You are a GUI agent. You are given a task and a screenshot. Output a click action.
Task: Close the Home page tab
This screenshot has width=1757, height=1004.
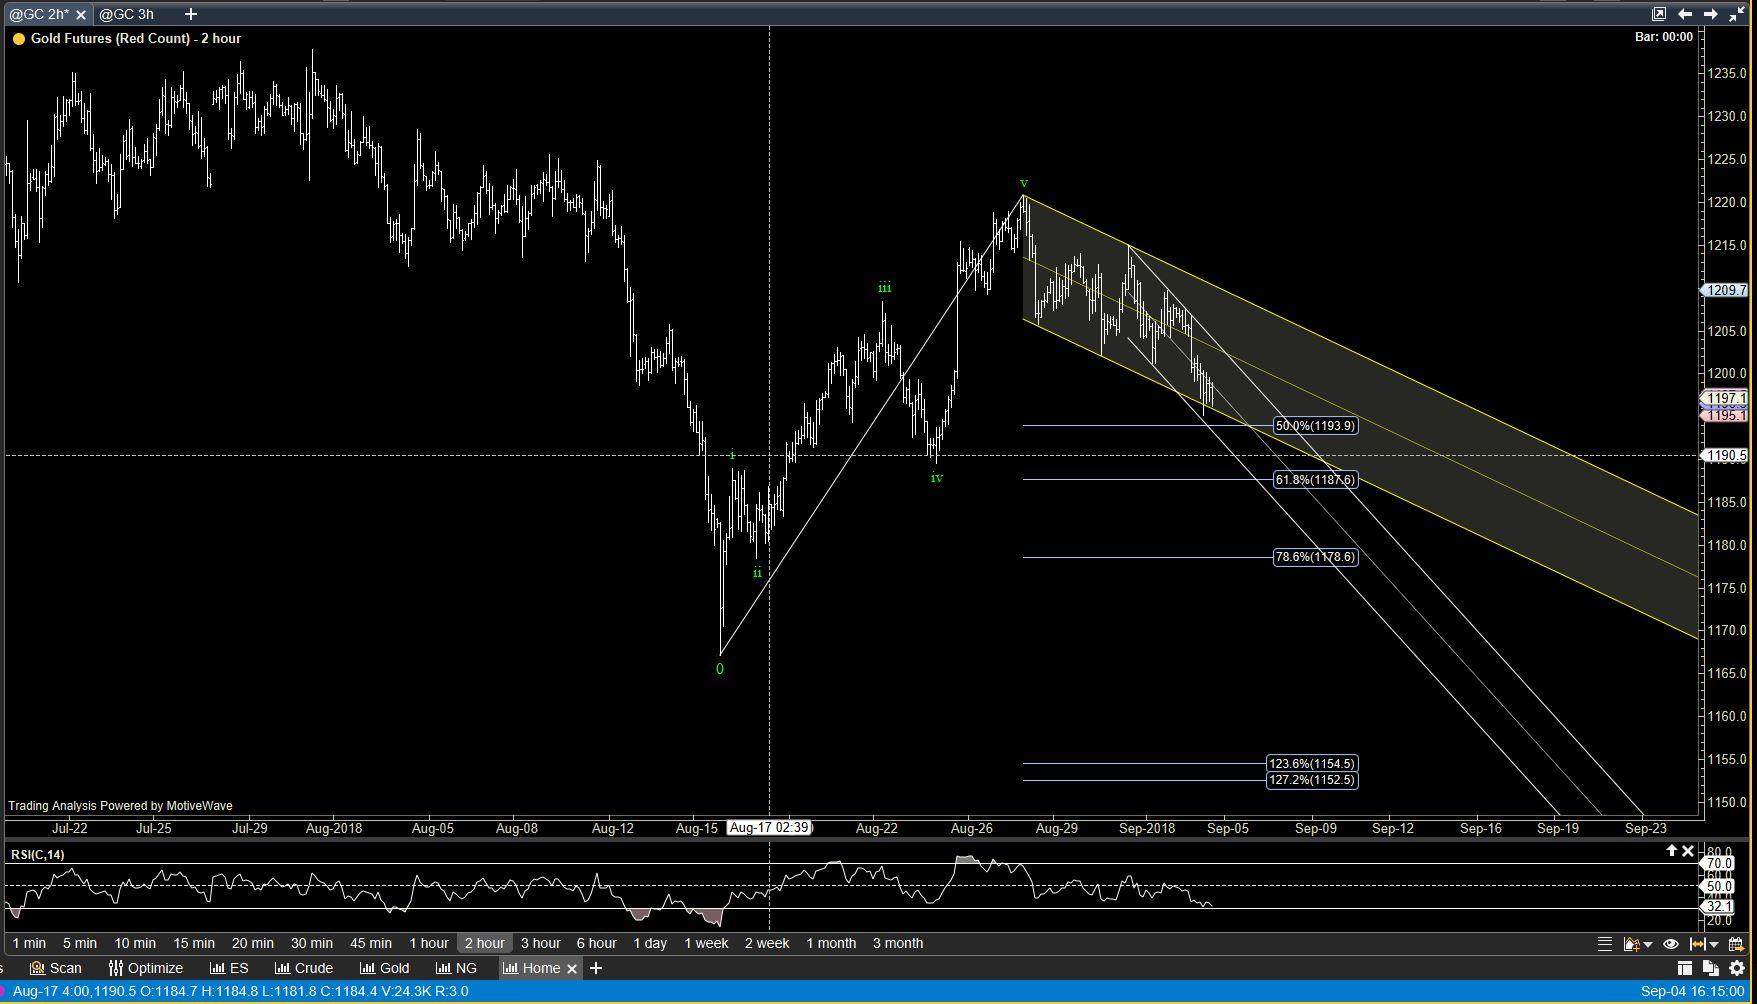coord(572,968)
